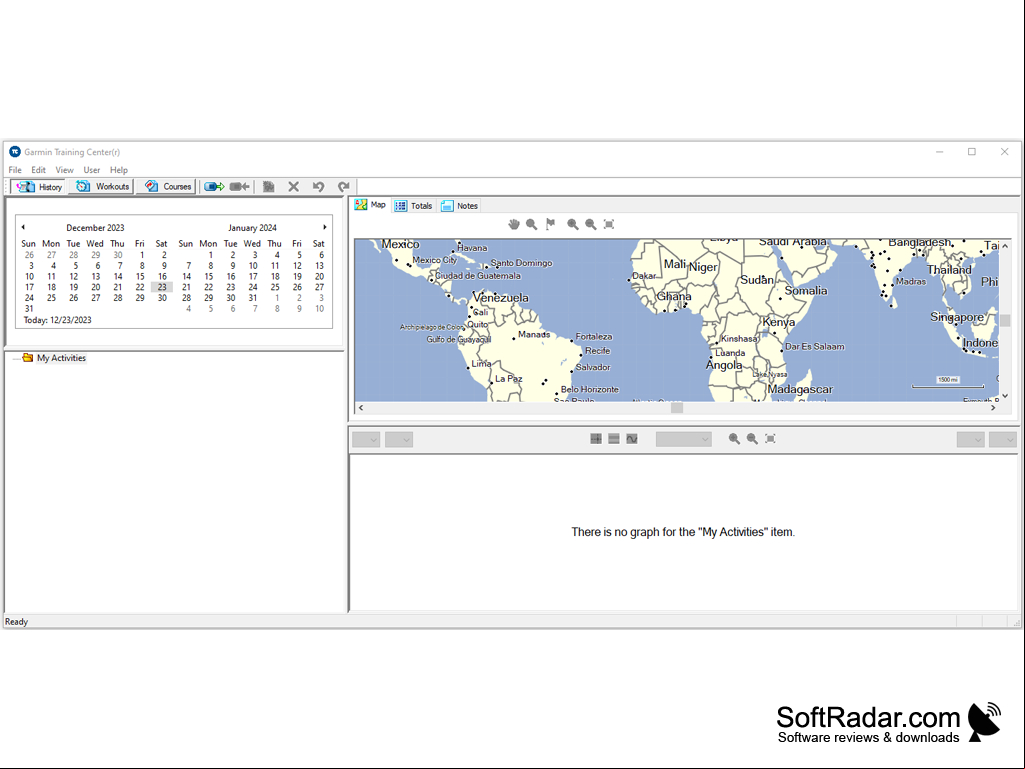Click the Undo toolbar icon

click(x=318, y=186)
